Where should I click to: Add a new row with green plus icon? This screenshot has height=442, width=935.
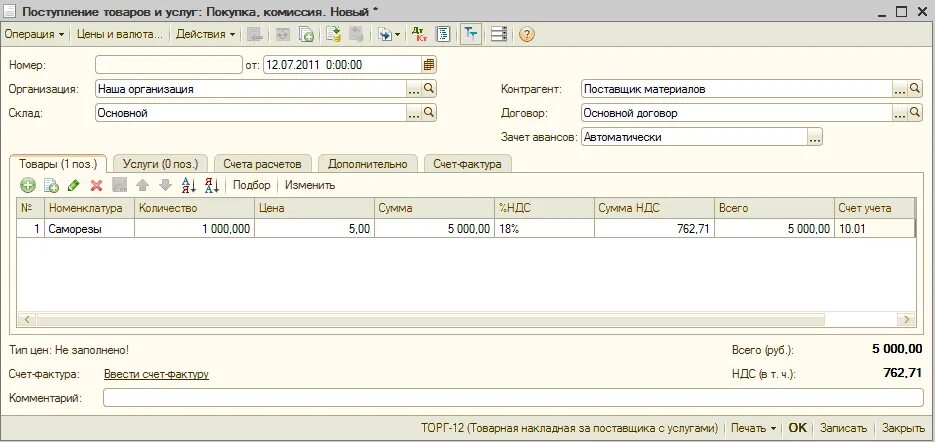(27, 186)
